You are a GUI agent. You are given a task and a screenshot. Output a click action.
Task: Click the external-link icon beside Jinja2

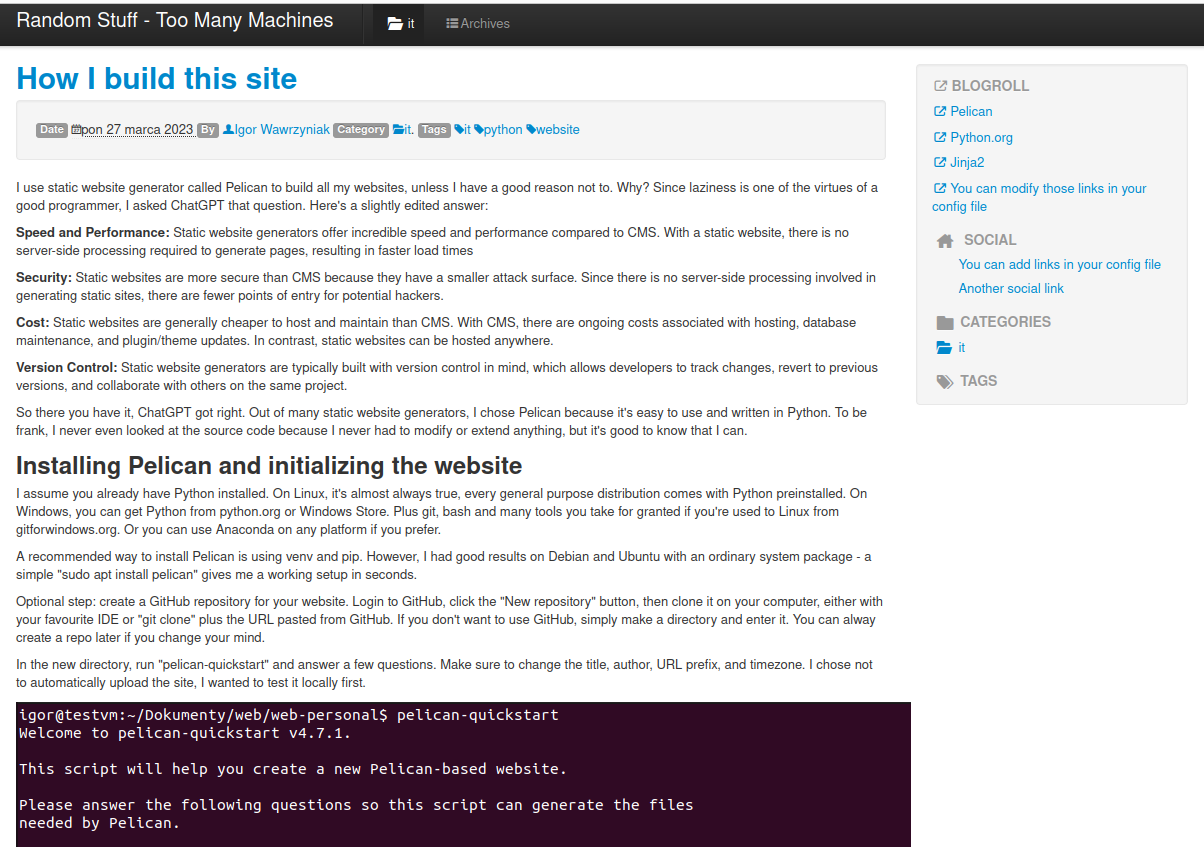[x=939, y=163]
